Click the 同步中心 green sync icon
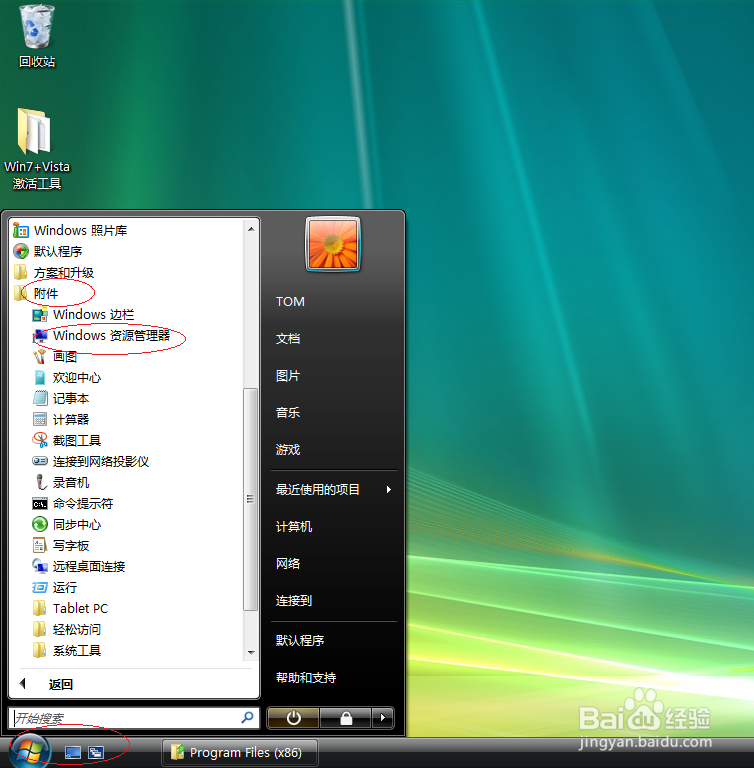Viewport: 754px width, 768px height. pyautogui.click(x=40, y=525)
